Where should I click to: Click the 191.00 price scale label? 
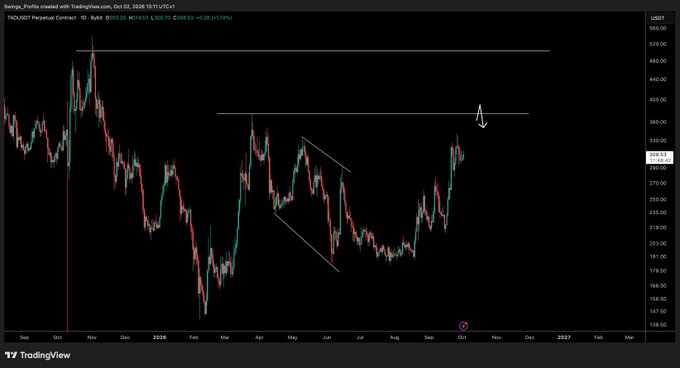tap(657, 257)
